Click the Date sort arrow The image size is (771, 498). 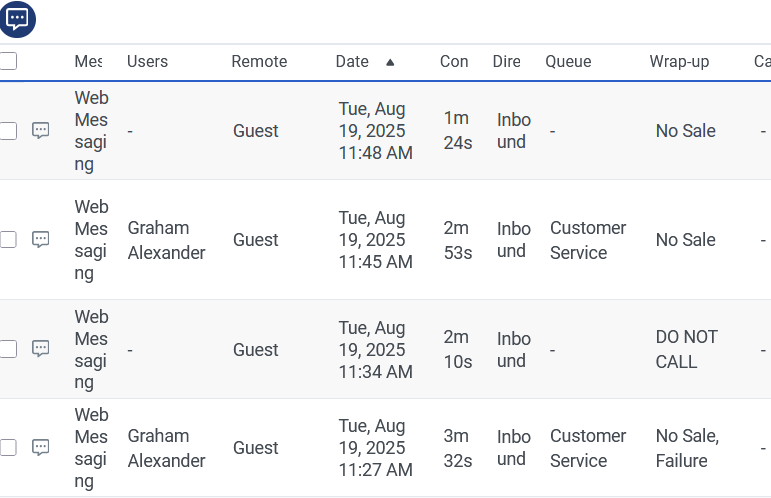(390, 62)
